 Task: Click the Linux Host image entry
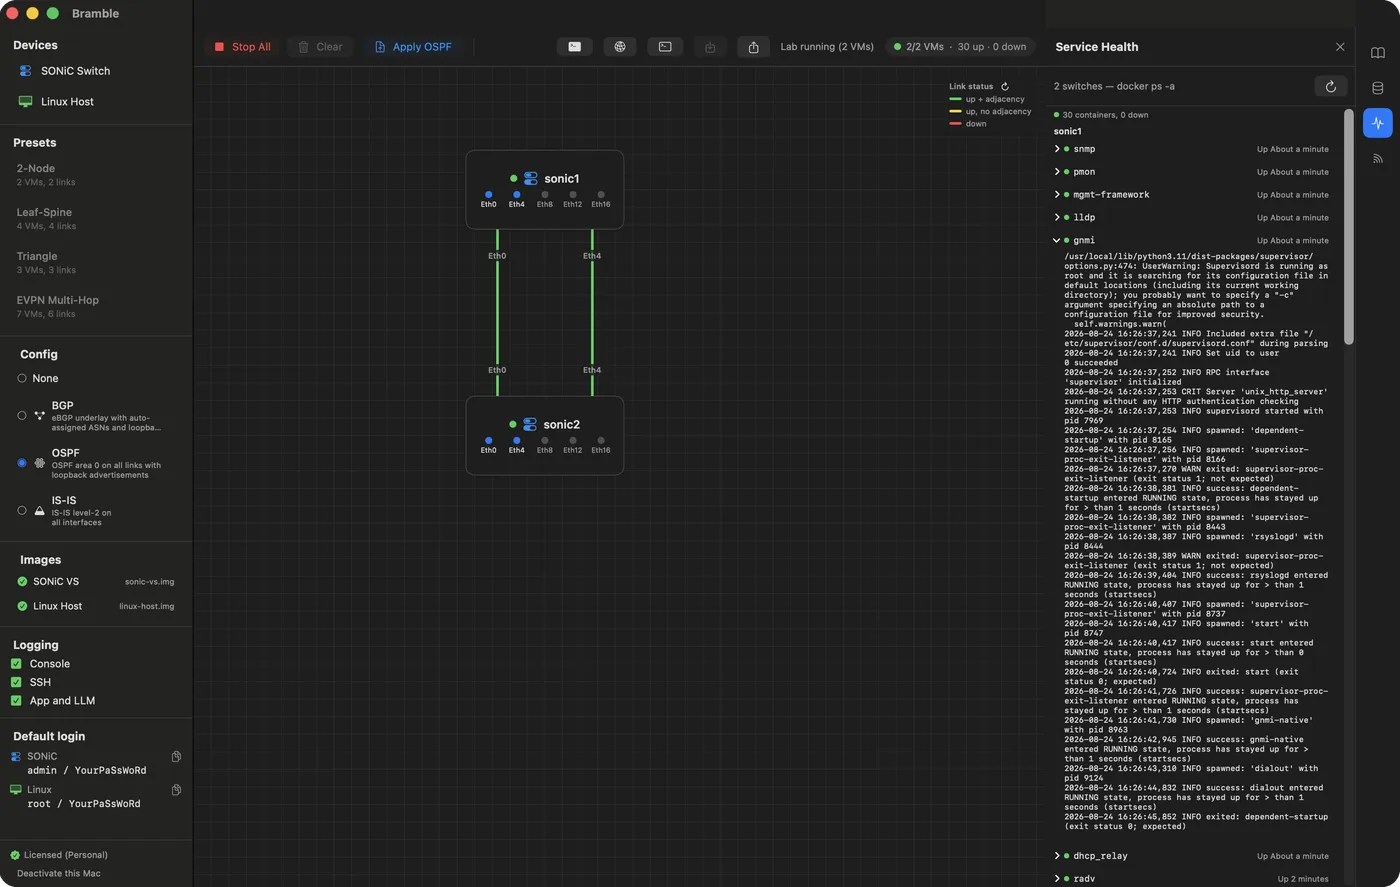click(x=96, y=606)
